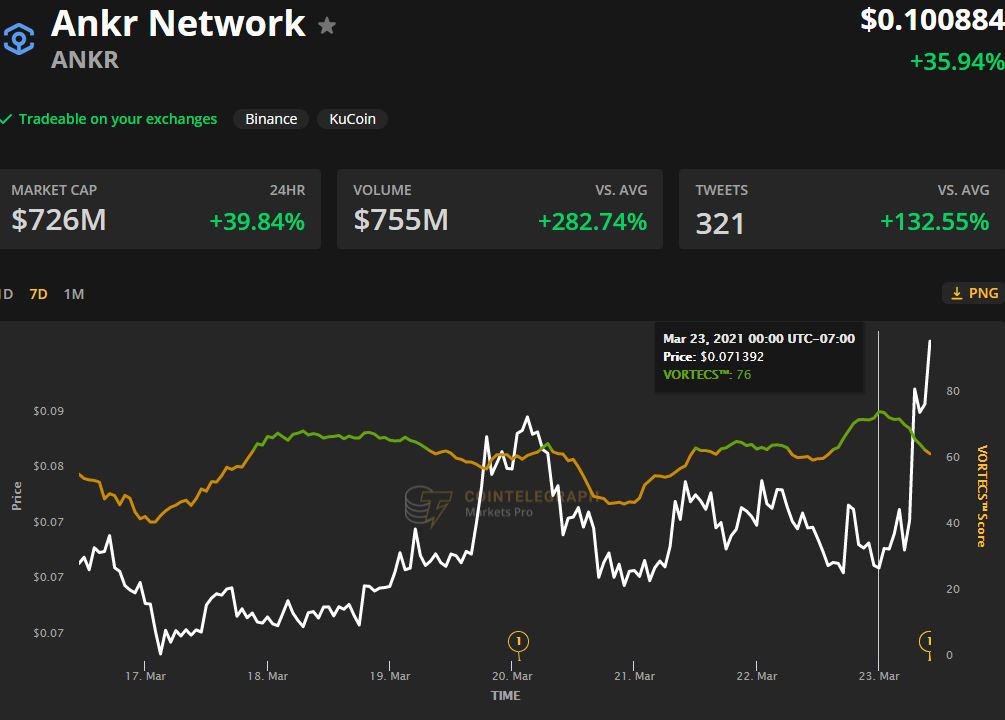Click the $0.09 price axis label
This screenshot has width=1005, height=720.
(x=49, y=411)
